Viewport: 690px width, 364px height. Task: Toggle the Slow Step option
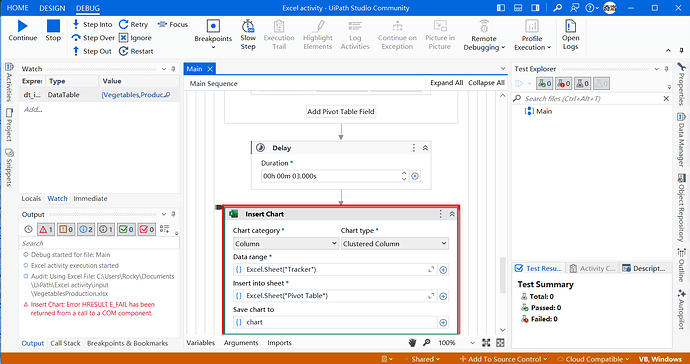tap(248, 35)
